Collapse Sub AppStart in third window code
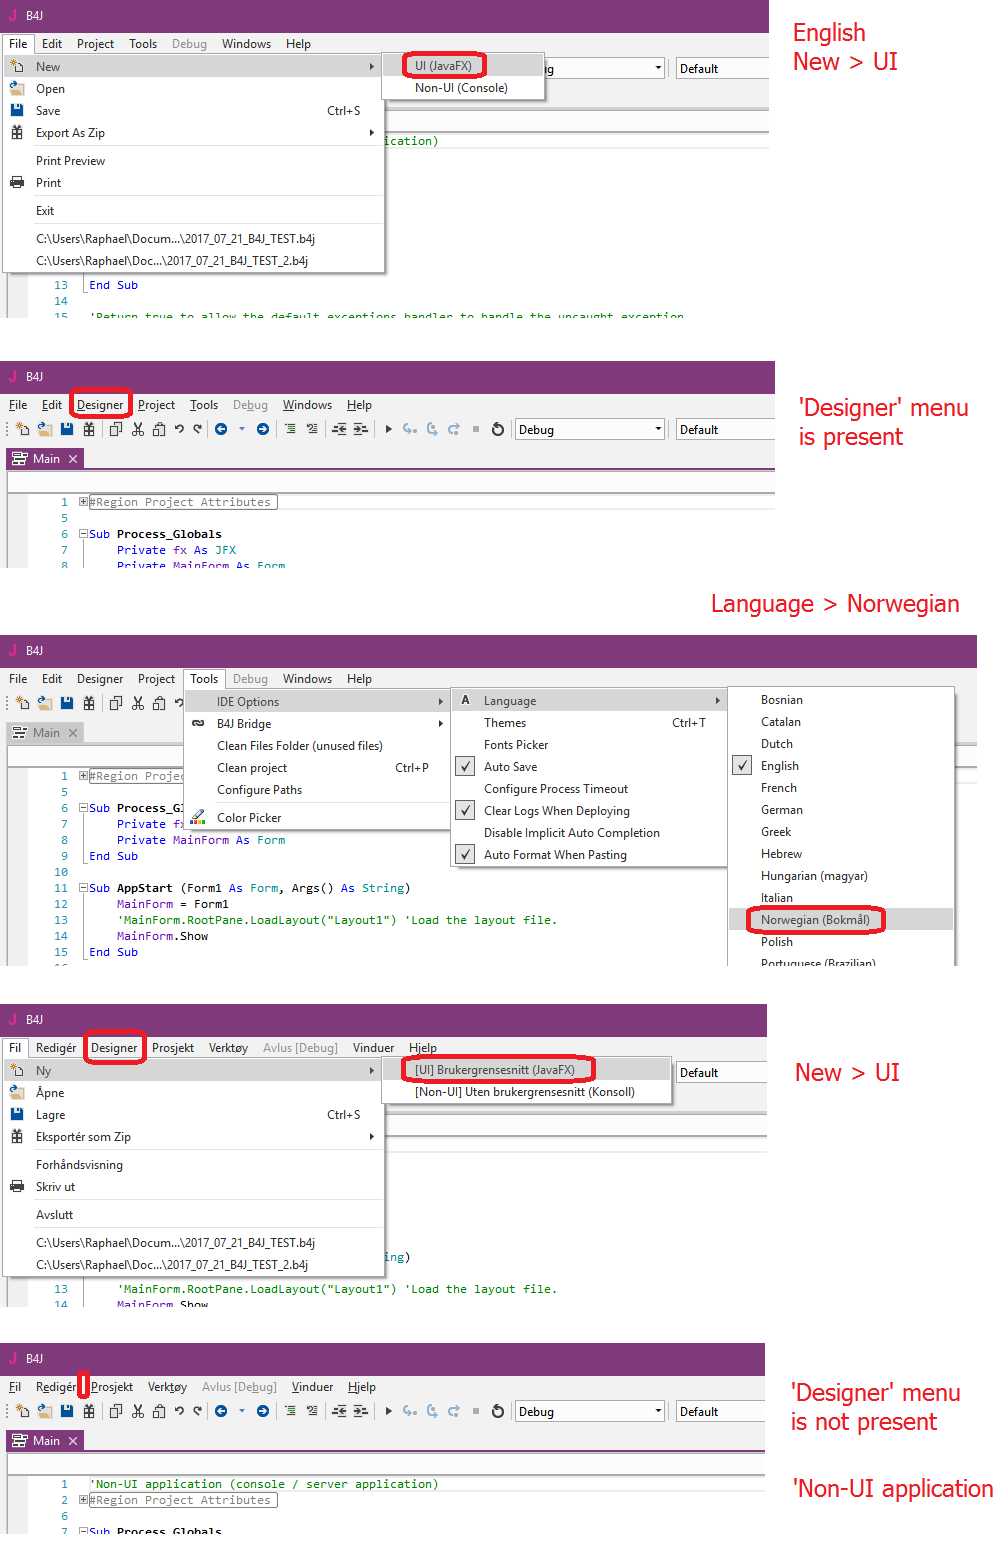Screen dimensions: 1008x1552 (84, 888)
